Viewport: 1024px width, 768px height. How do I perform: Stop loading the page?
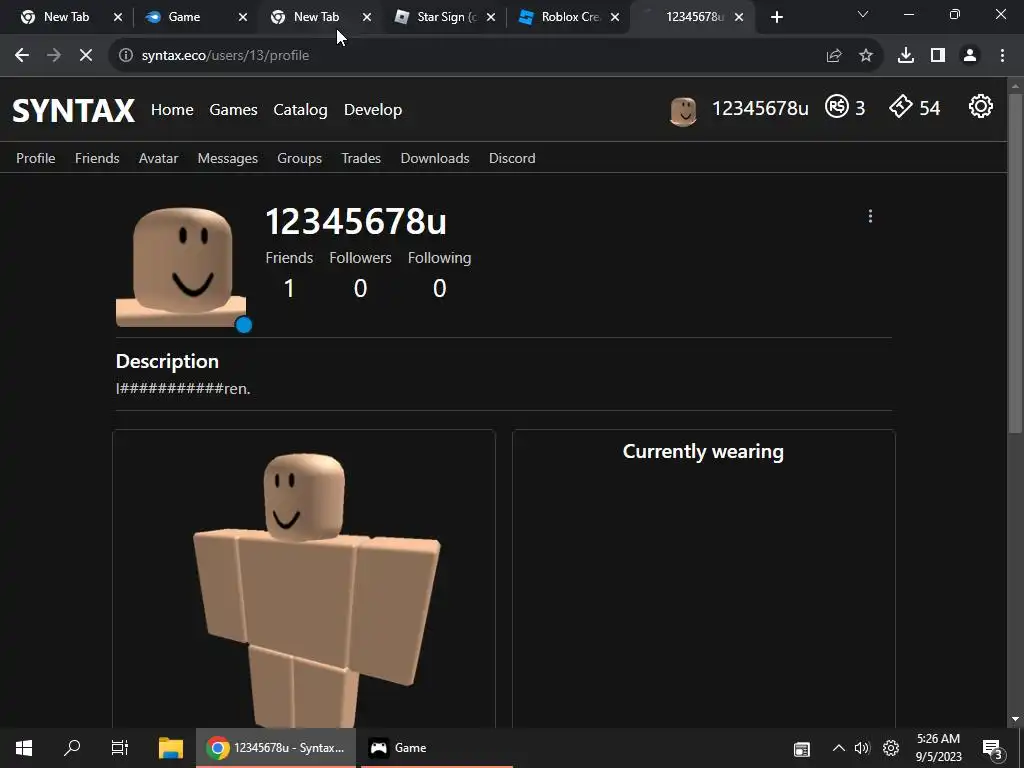coord(86,56)
